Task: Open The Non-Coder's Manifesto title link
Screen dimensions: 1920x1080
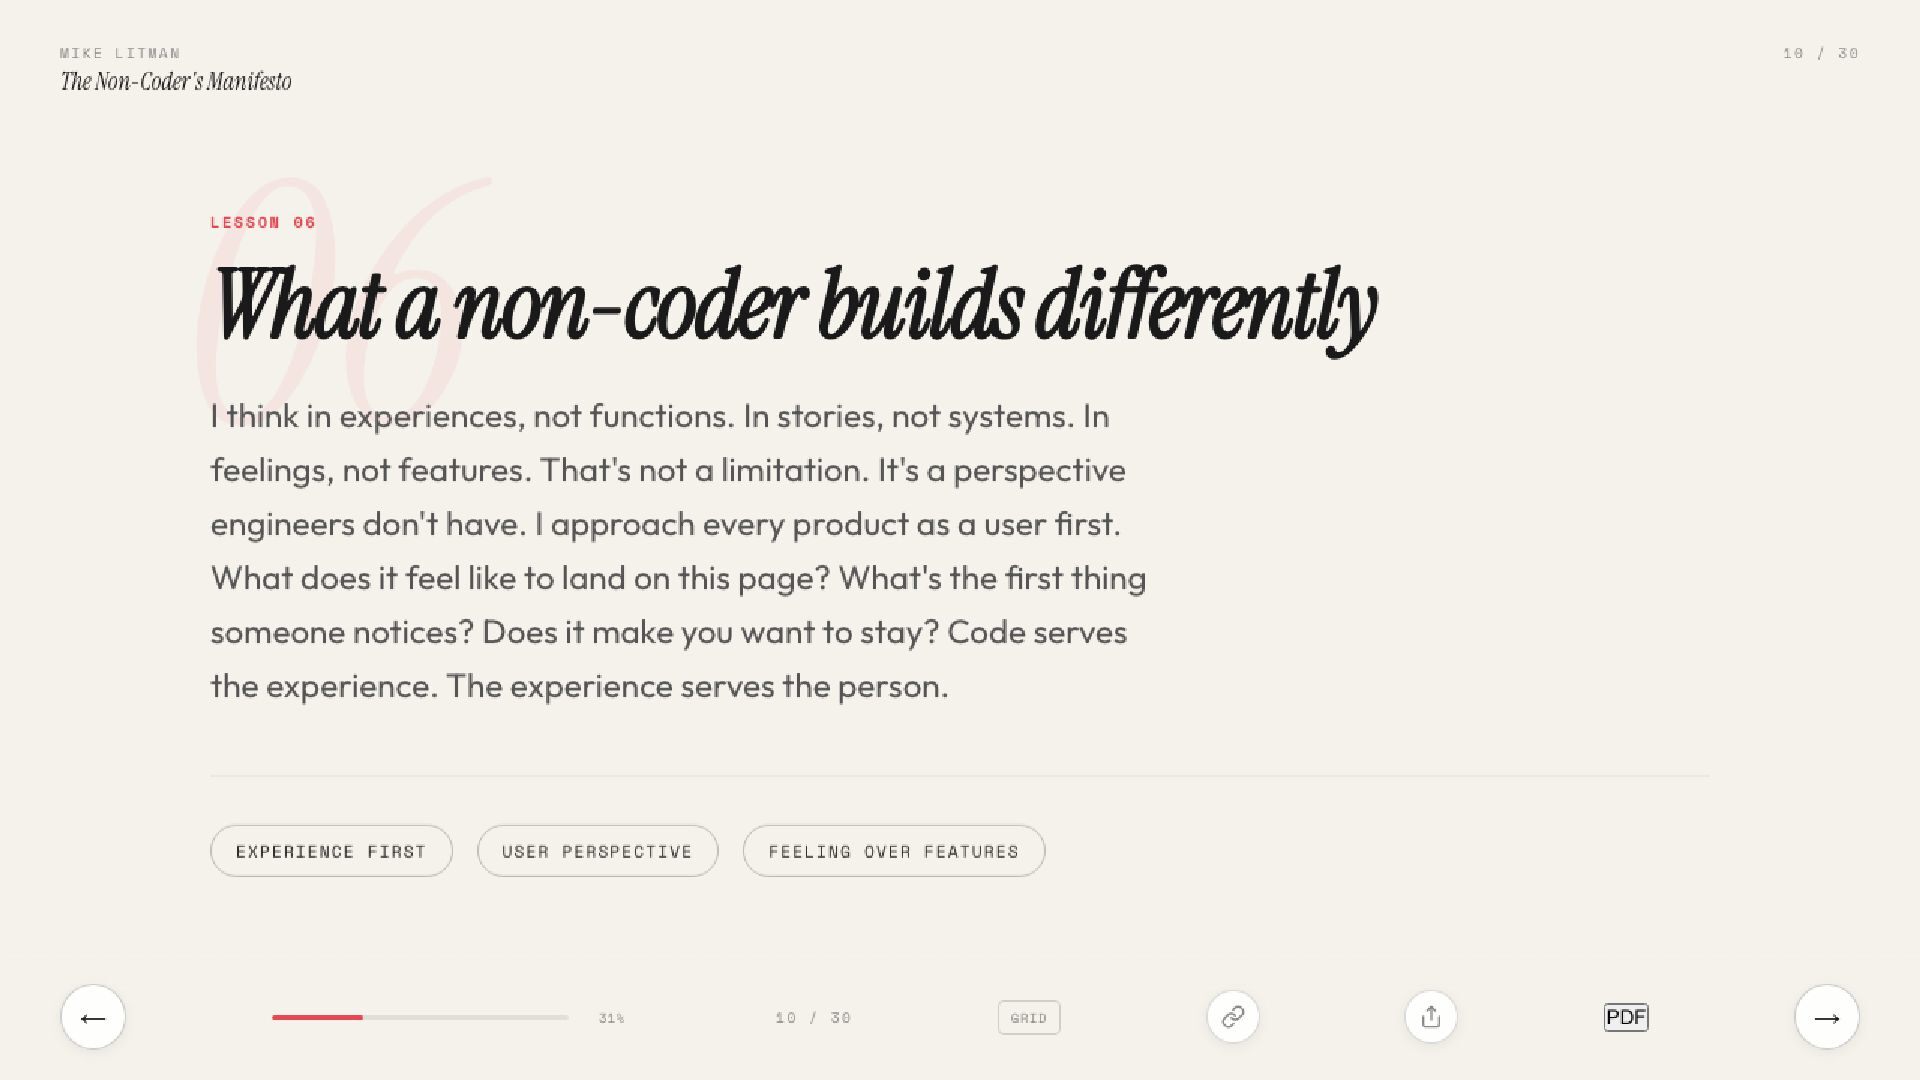Action: pyautogui.click(x=176, y=82)
